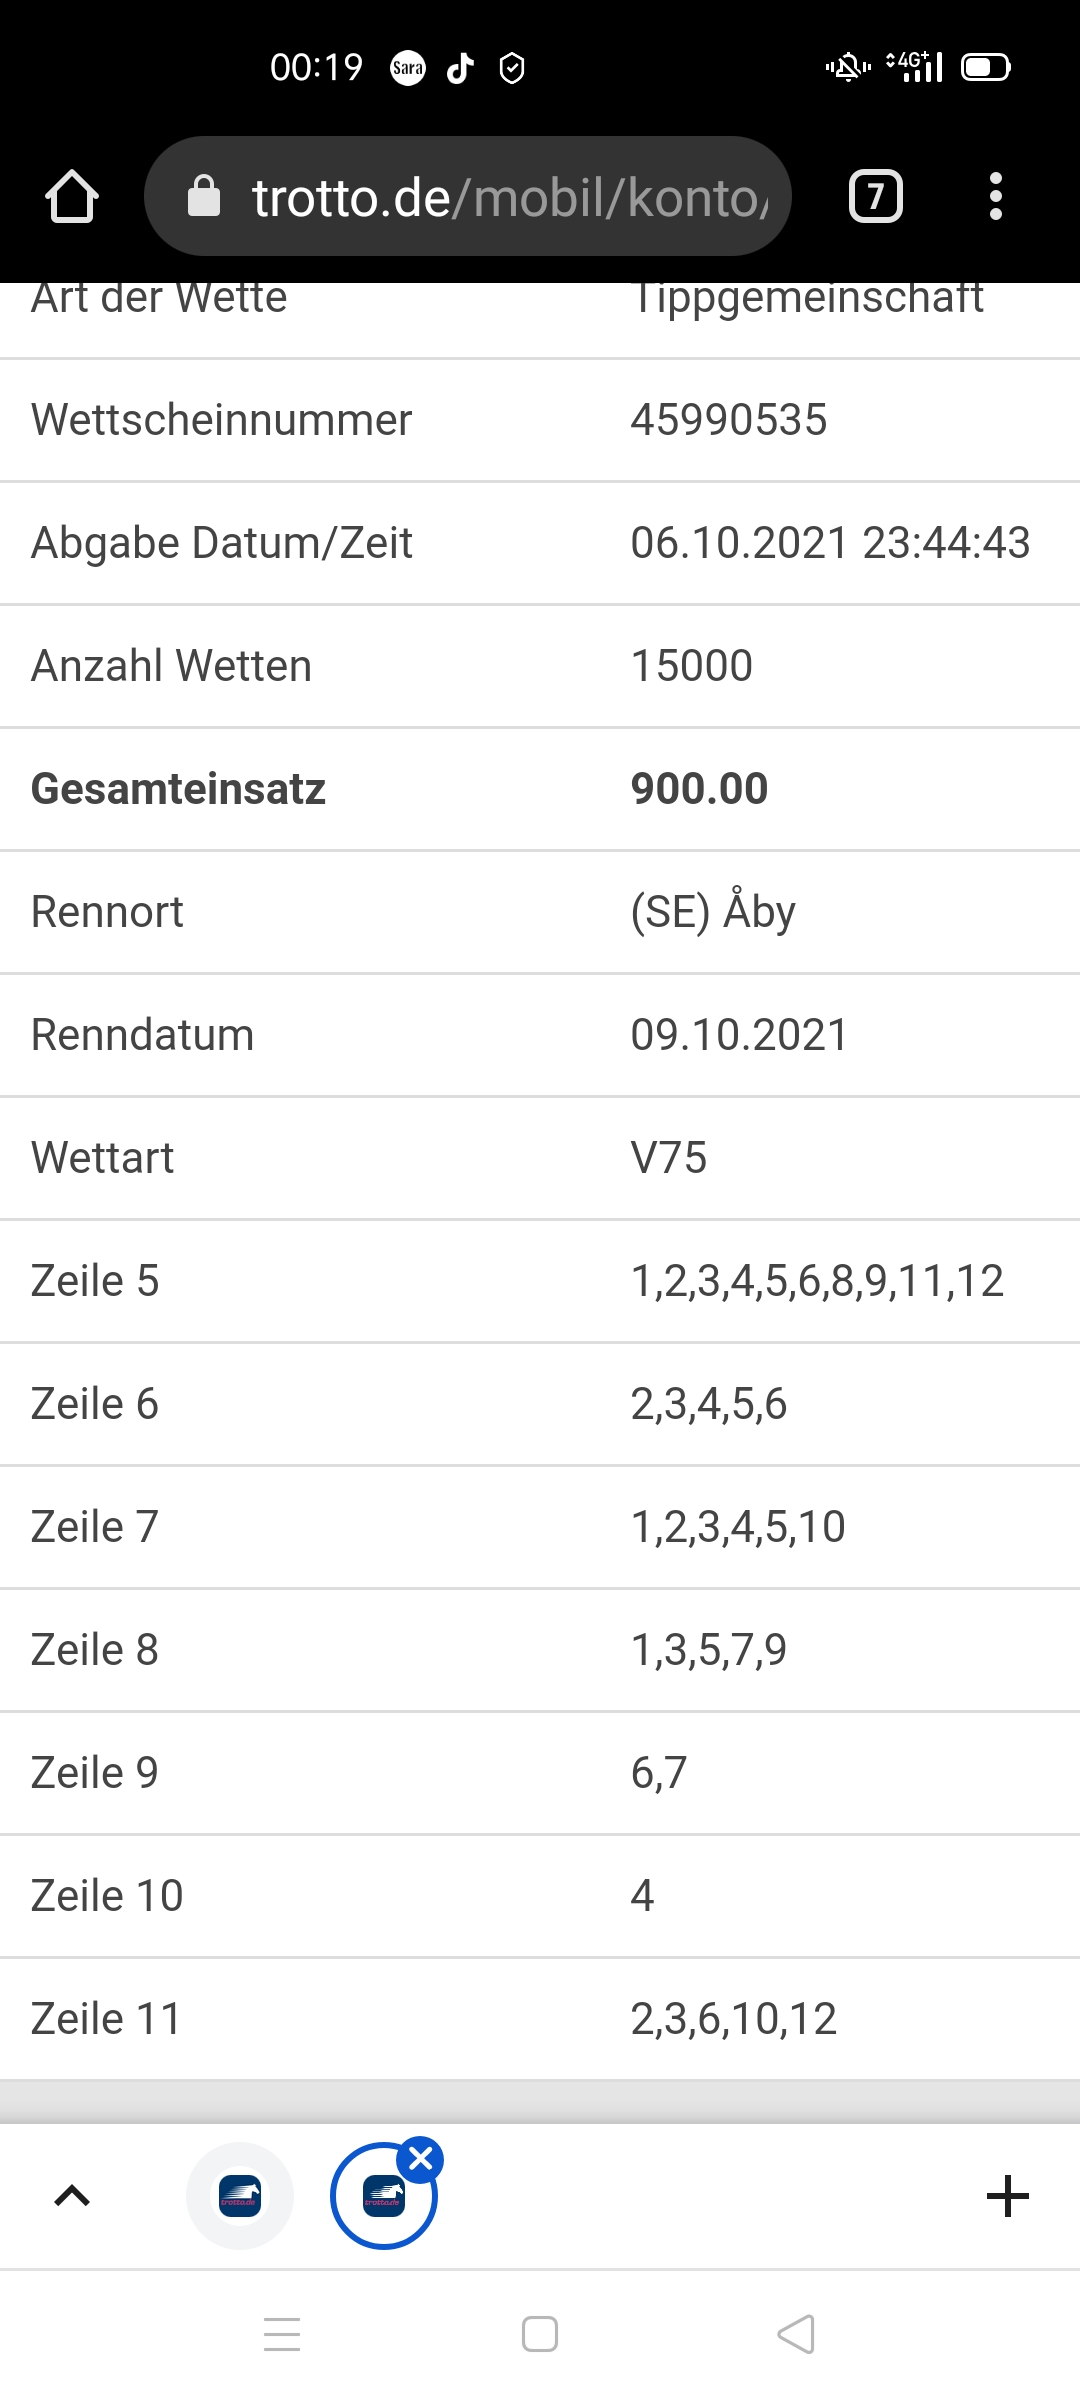
Task: Tap the Android home square button
Action: click(x=540, y=2335)
